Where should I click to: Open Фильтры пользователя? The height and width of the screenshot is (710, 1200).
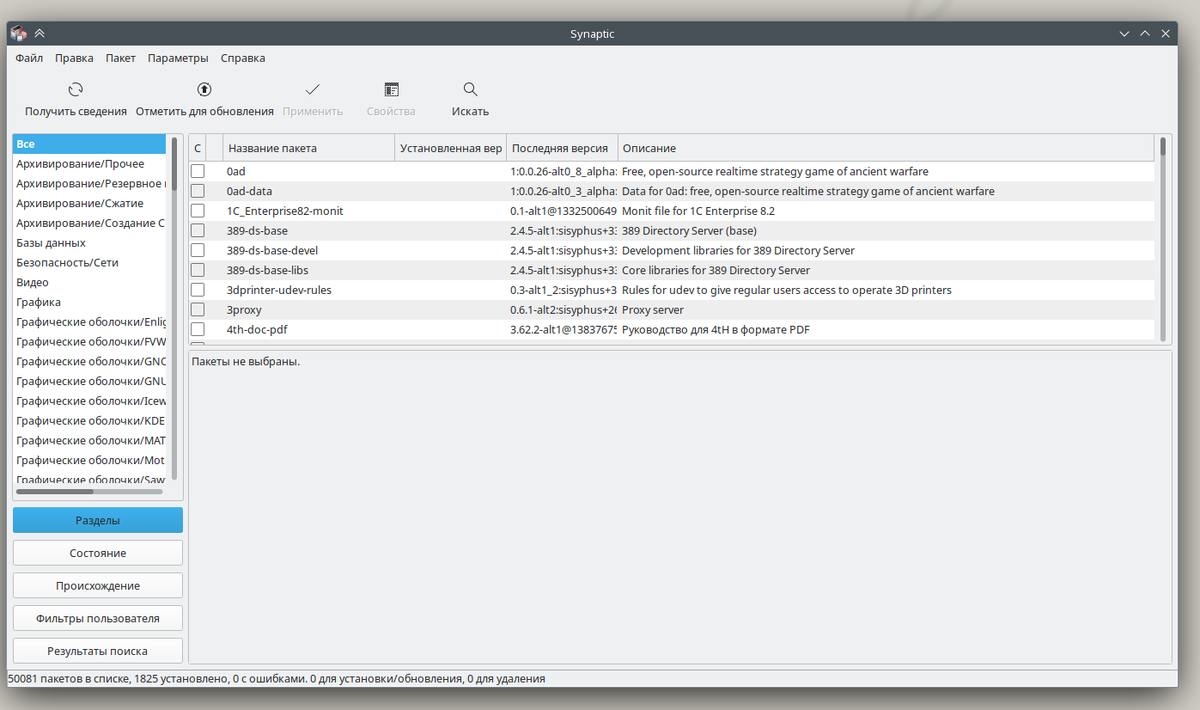coord(97,617)
